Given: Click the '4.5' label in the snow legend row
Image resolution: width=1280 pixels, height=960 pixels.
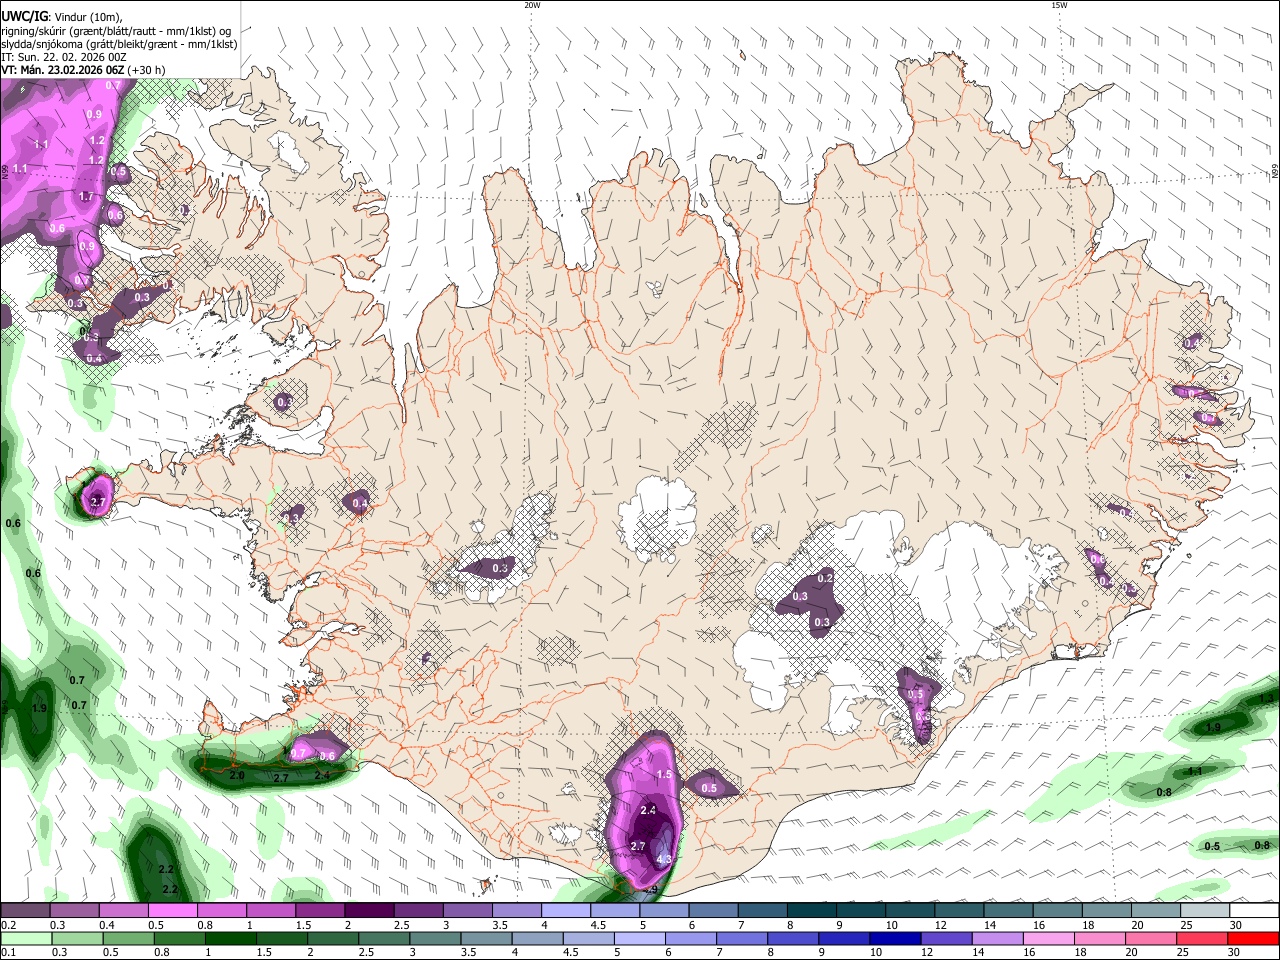Looking at the screenshot, I should (598, 925).
